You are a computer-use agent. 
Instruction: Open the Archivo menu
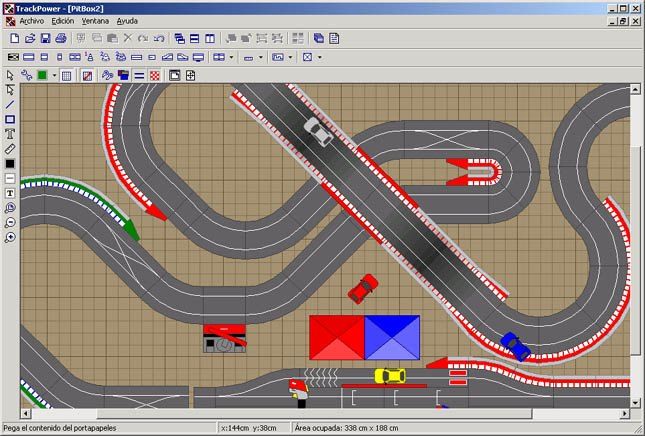tap(32, 21)
